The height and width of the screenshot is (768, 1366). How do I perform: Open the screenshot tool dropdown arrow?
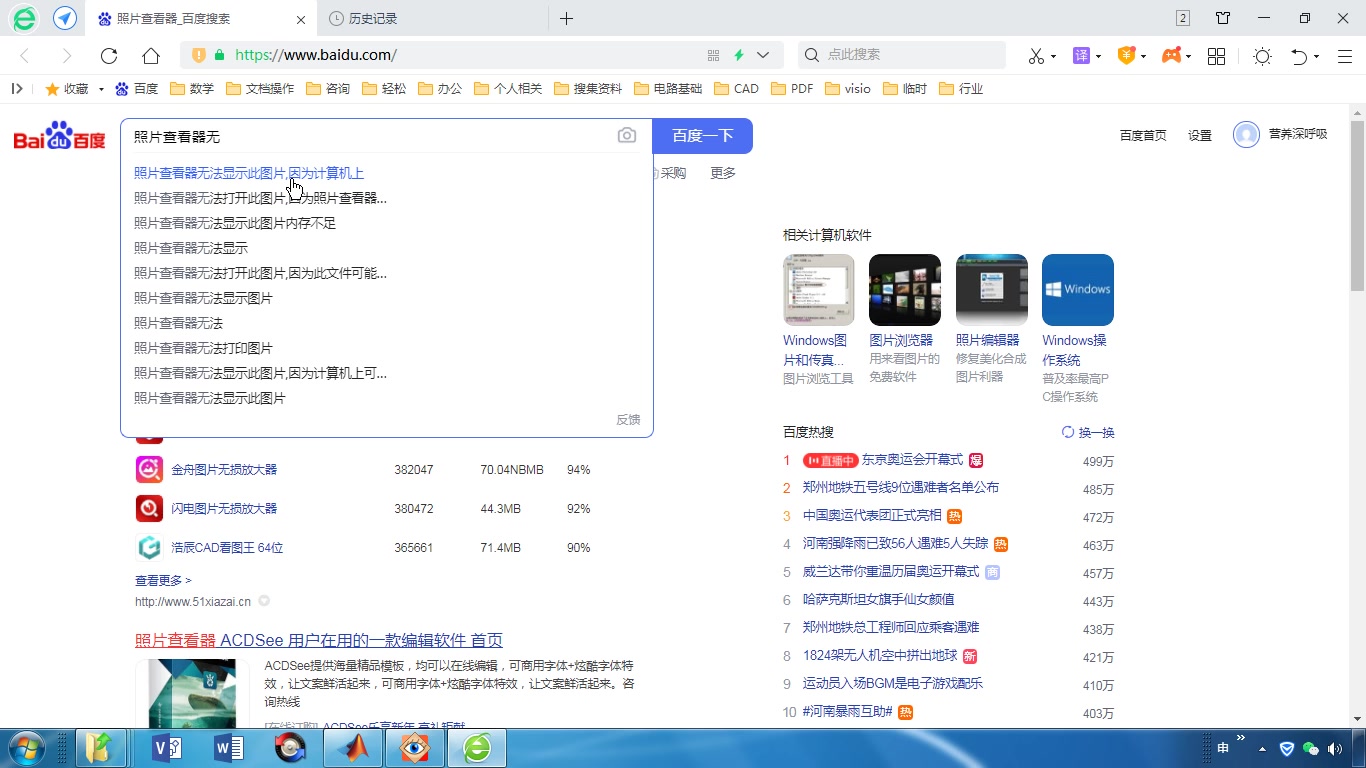(x=1053, y=56)
